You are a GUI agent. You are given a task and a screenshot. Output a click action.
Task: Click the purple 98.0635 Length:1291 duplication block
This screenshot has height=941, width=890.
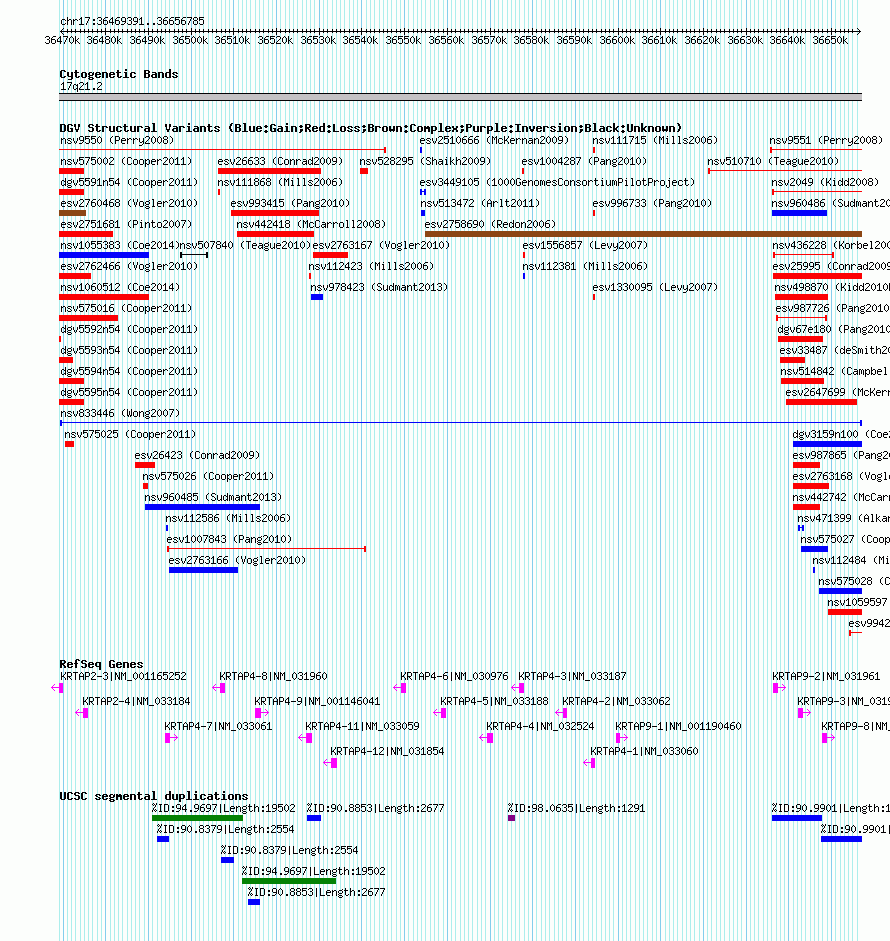pyautogui.click(x=511, y=818)
